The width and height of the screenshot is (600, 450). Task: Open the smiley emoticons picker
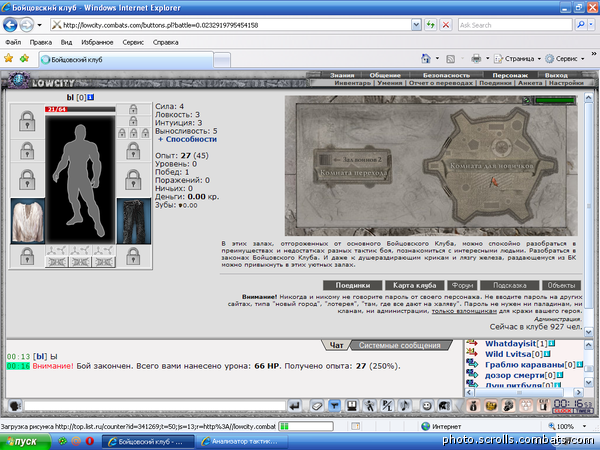427,406
